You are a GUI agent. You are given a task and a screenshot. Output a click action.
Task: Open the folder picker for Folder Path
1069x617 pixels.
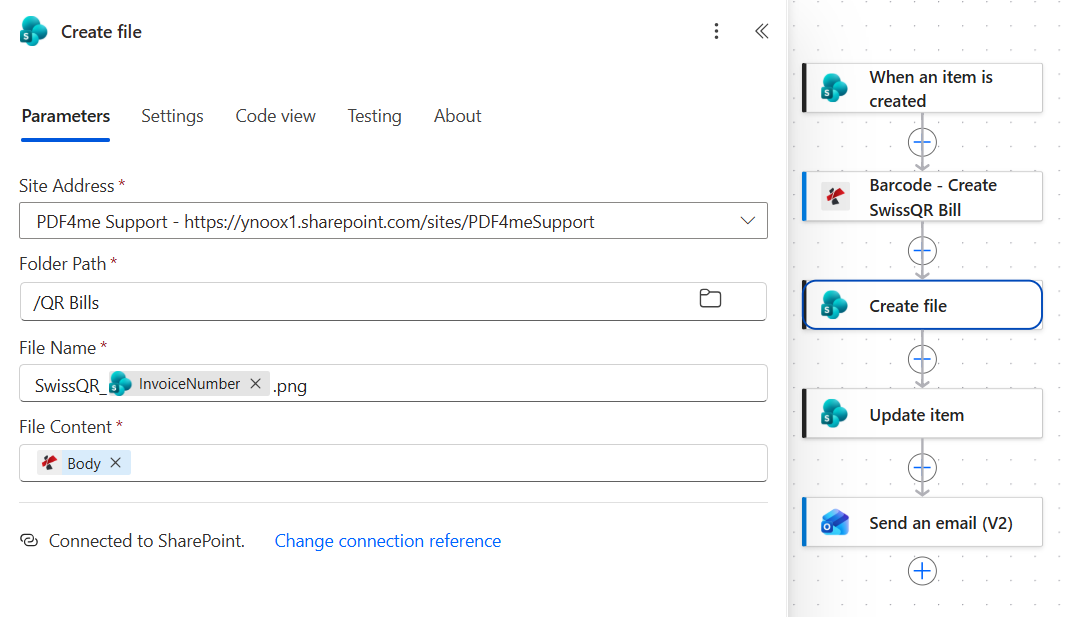click(x=710, y=299)
